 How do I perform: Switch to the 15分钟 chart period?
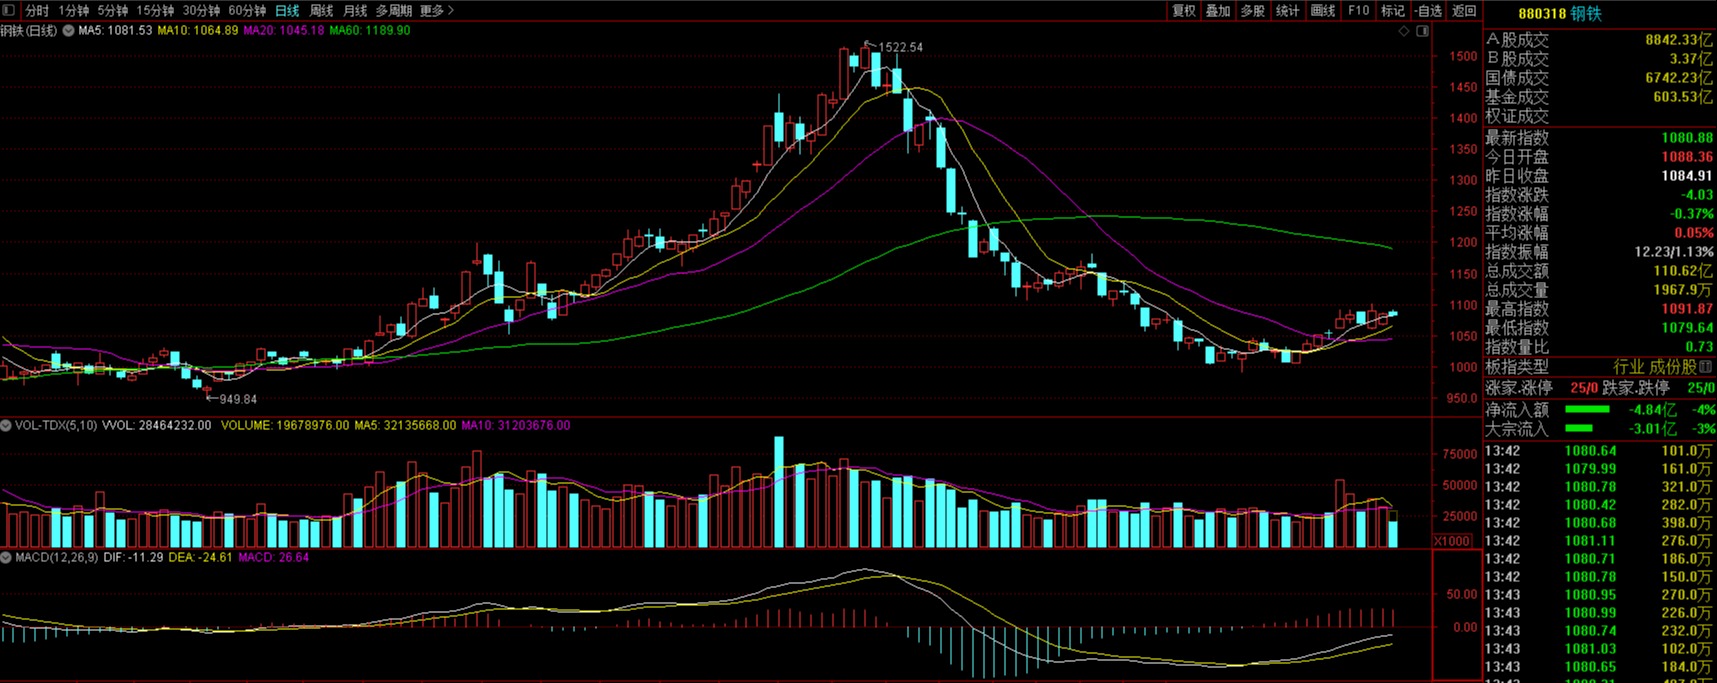tap(155, 11)
